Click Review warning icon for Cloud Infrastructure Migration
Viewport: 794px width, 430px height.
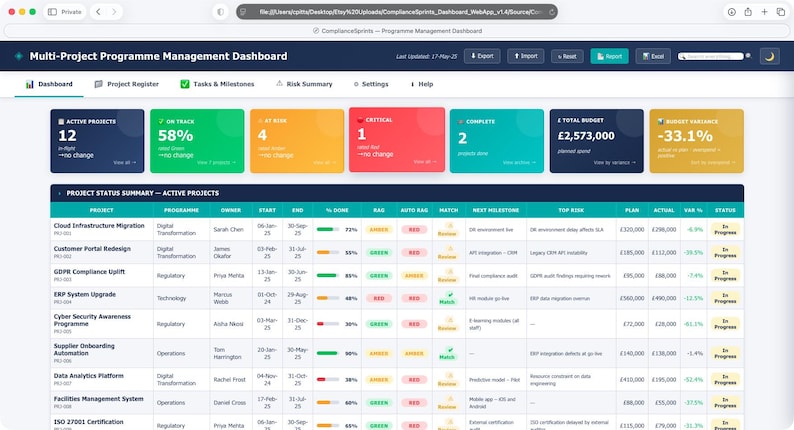click(449, 226)
